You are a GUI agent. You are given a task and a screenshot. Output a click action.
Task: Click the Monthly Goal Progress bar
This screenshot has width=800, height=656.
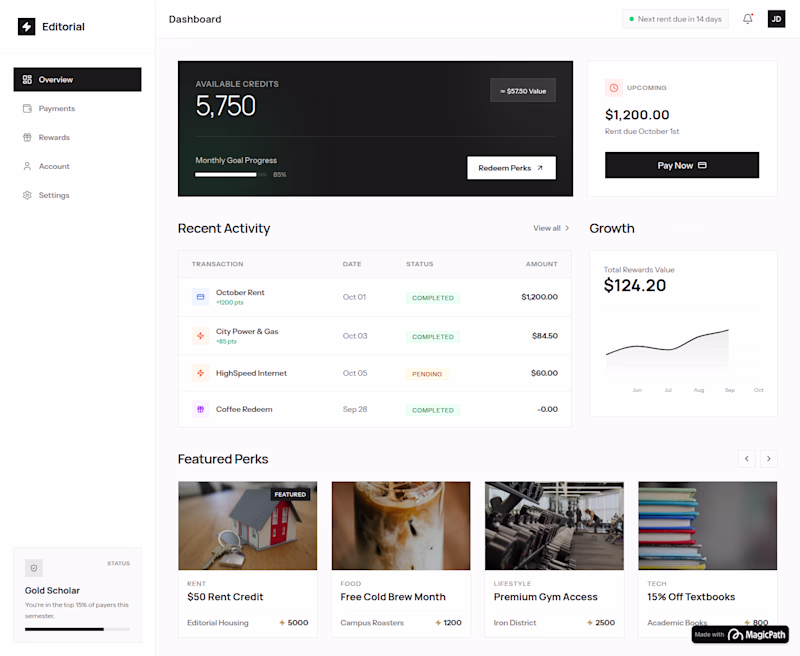click(x=231, y=175)
